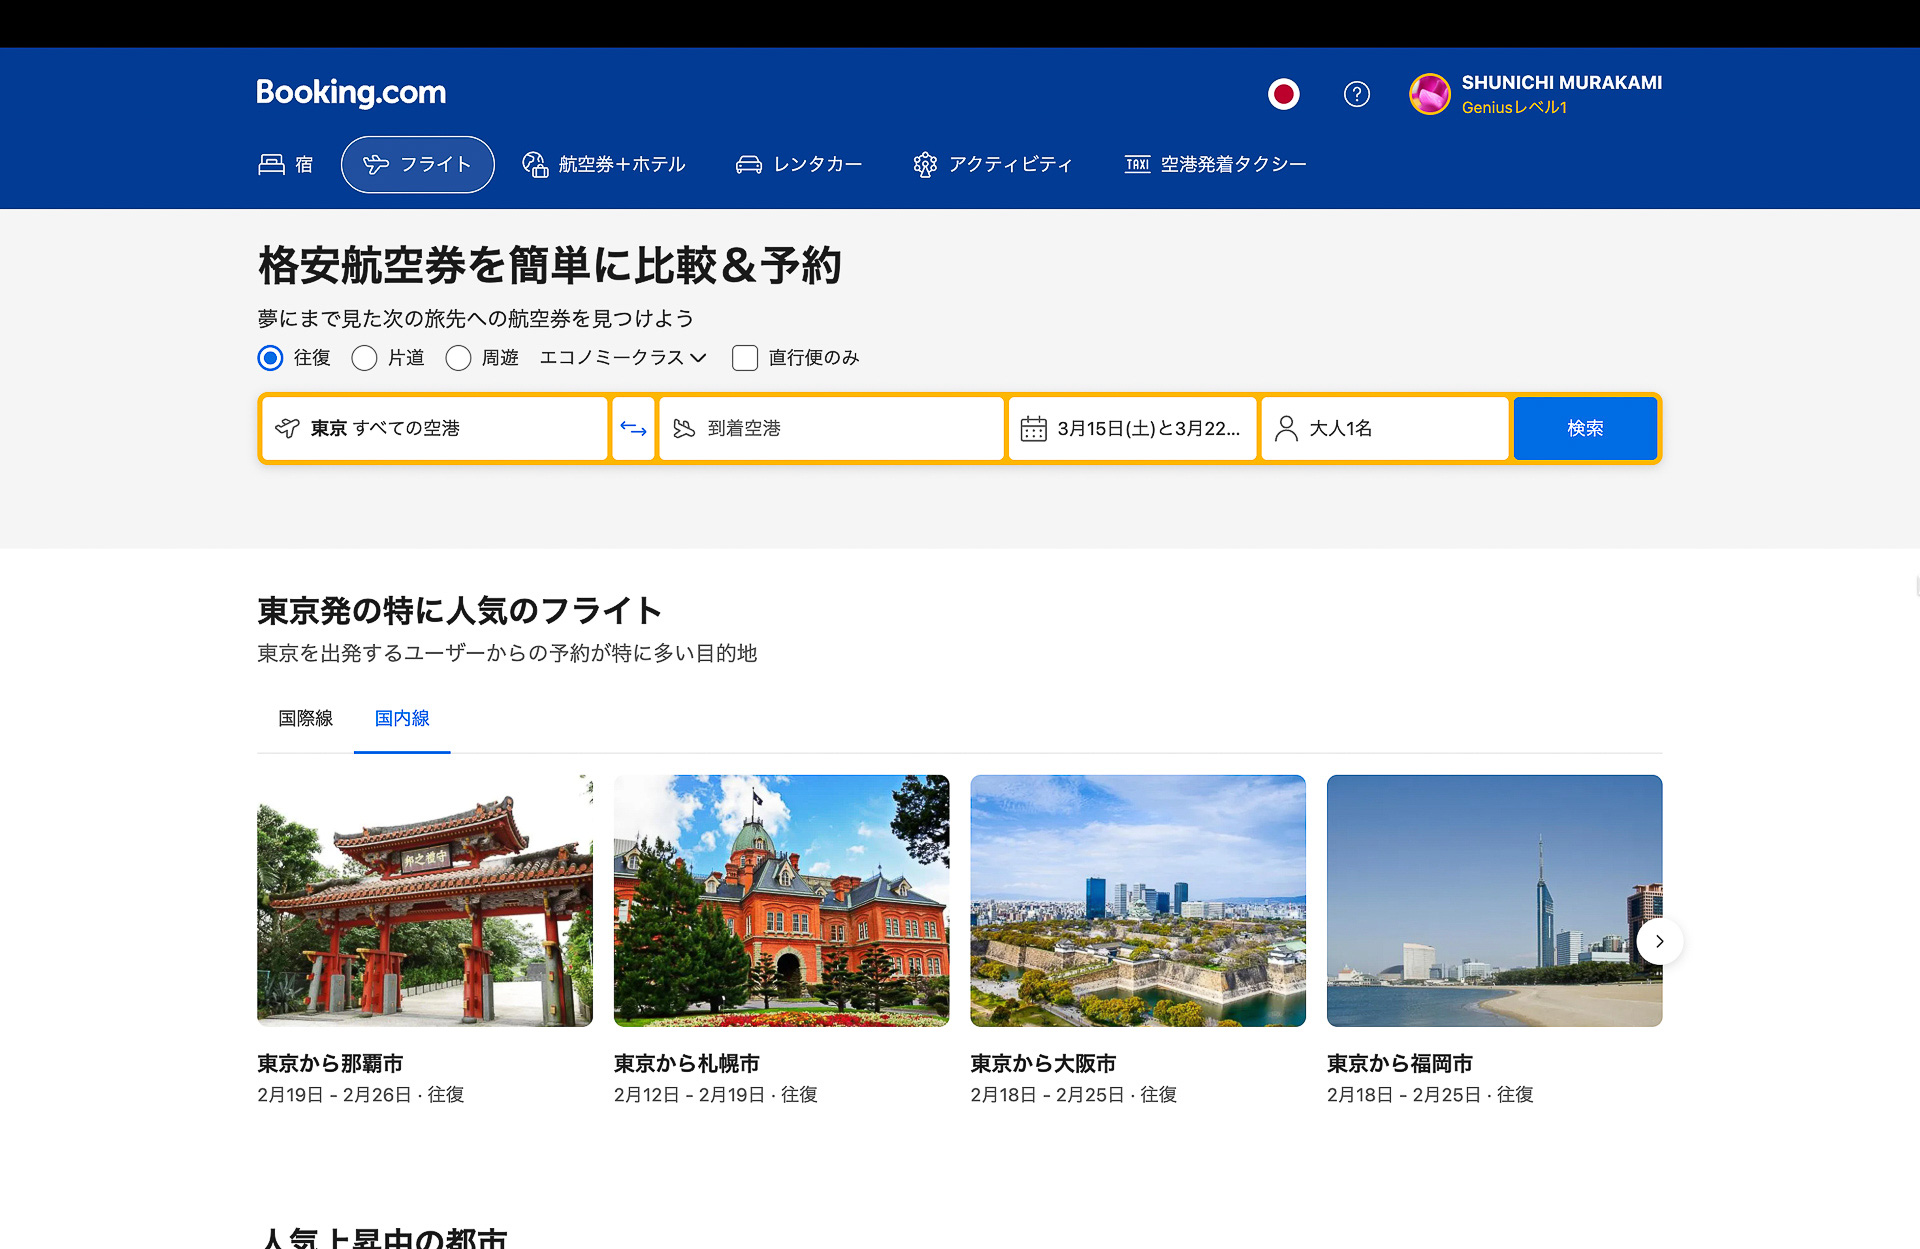The height and width of the screenshot is (1249, 1920).
Task: Swap departure and arrival airports
Action: pos(633,428)
